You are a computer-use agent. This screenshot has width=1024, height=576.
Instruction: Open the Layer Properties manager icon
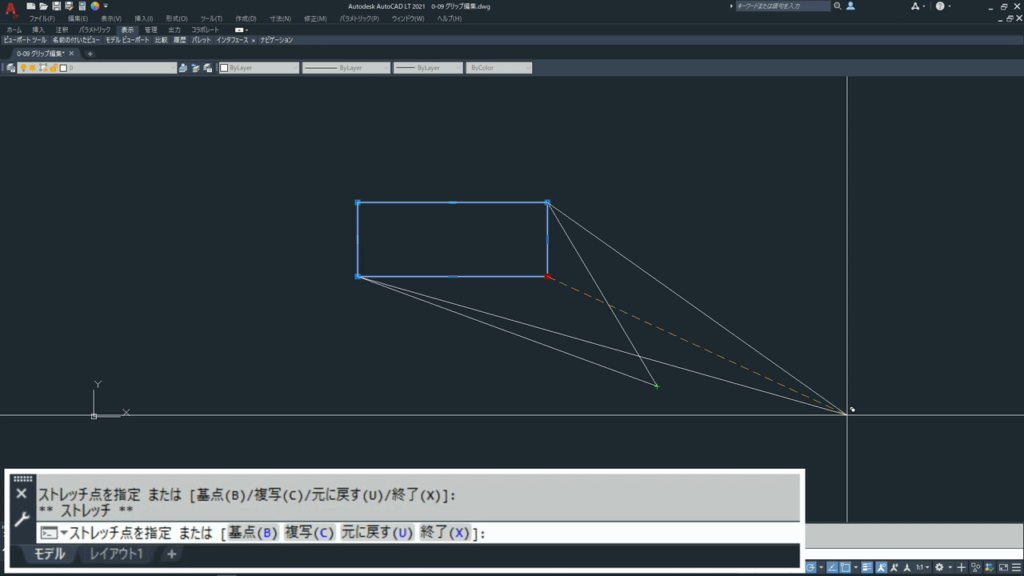click(x=11, y=68)
